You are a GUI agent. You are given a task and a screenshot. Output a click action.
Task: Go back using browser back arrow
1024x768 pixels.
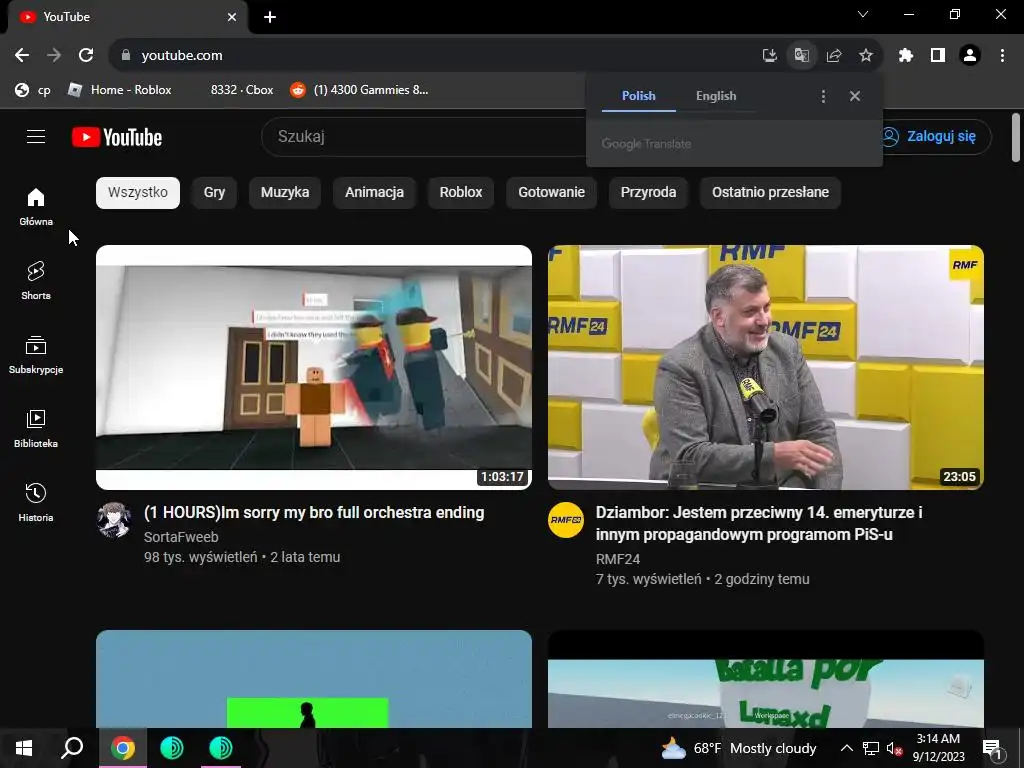[x=22, y=56]
